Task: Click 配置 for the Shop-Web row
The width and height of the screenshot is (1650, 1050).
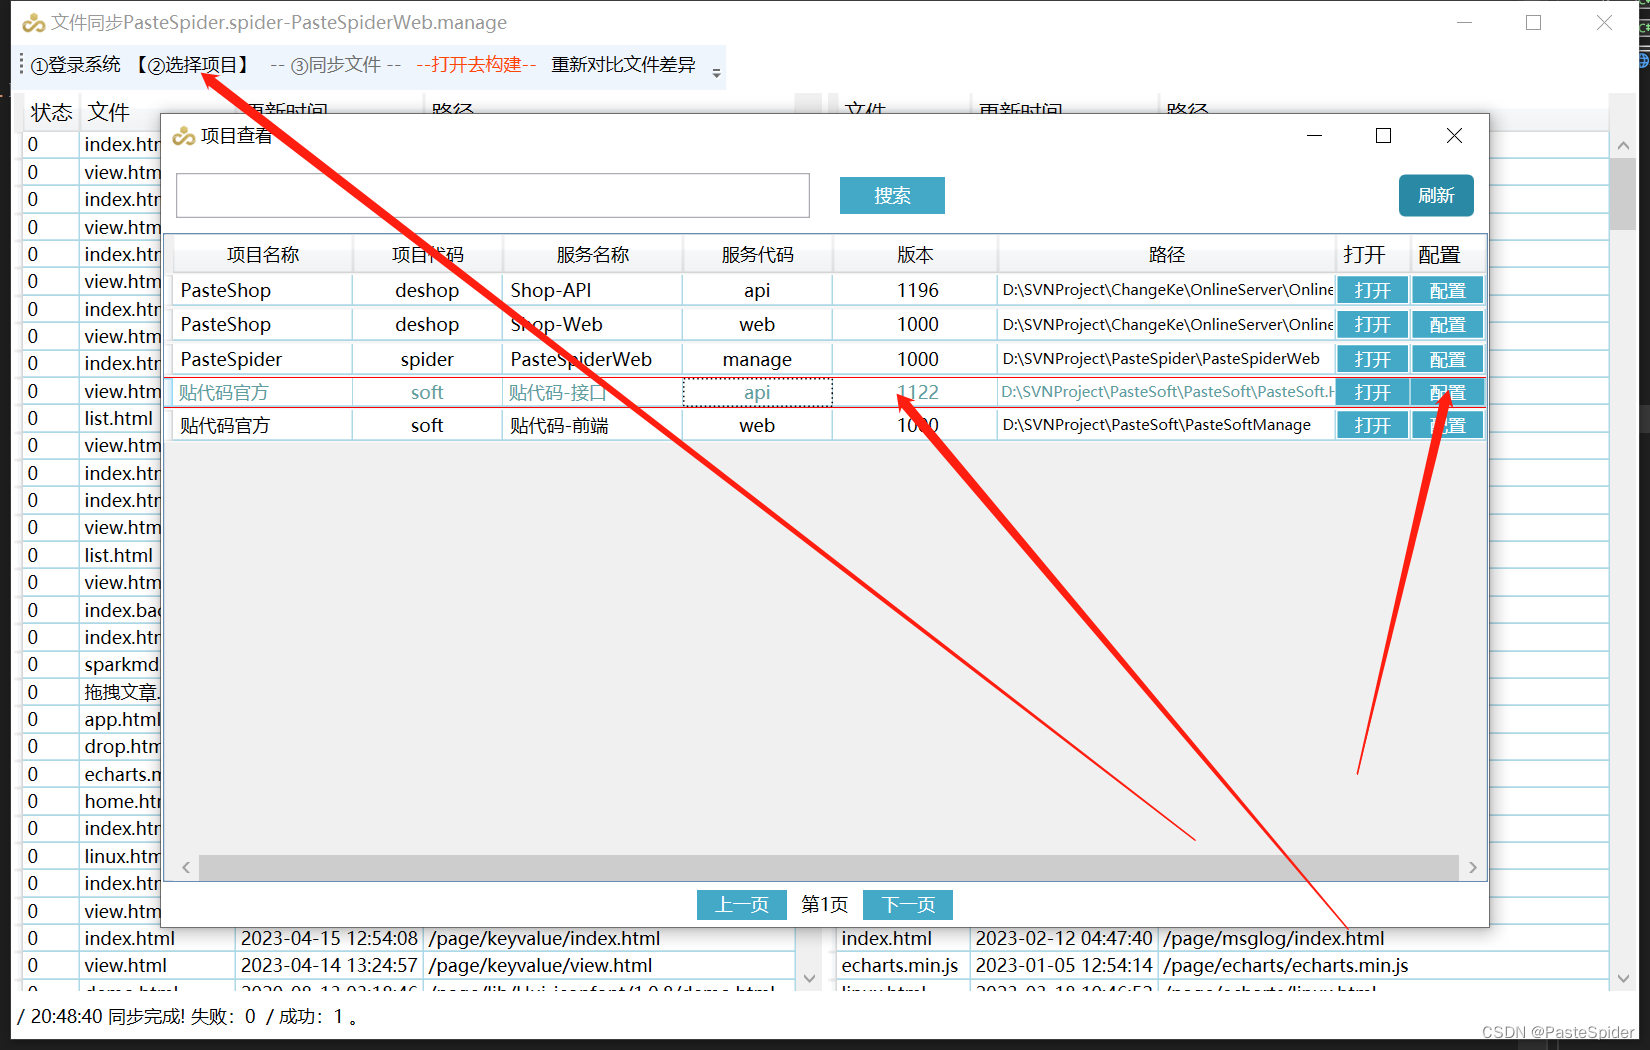Action: coord(1447,325)
